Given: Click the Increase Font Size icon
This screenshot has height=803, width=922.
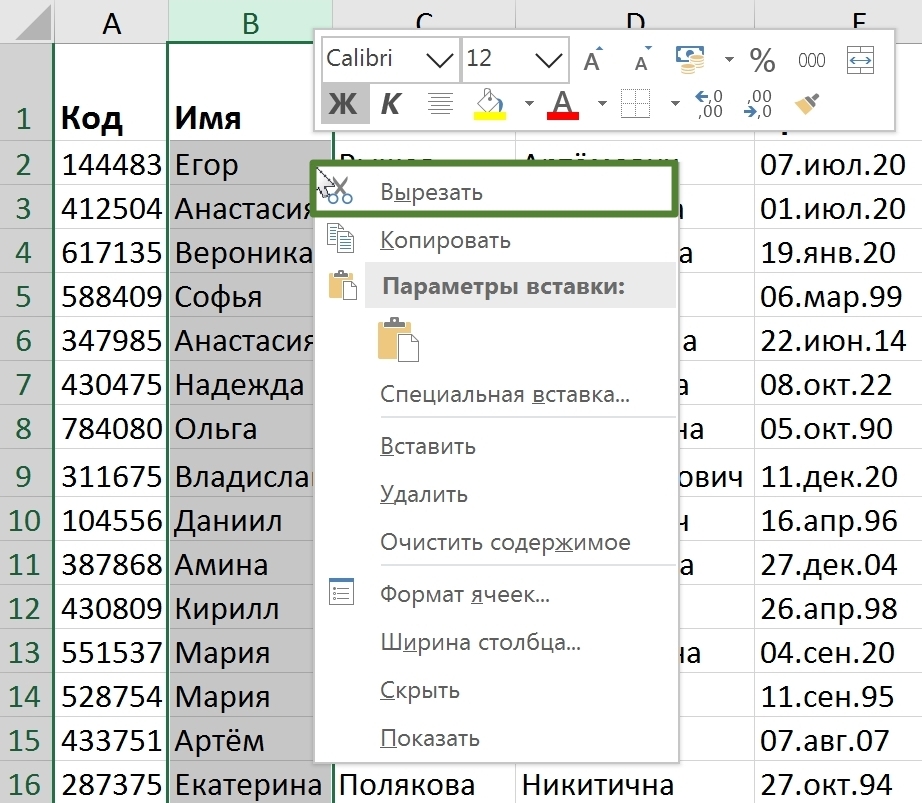Looking at the screenshot, I should 593,59.
